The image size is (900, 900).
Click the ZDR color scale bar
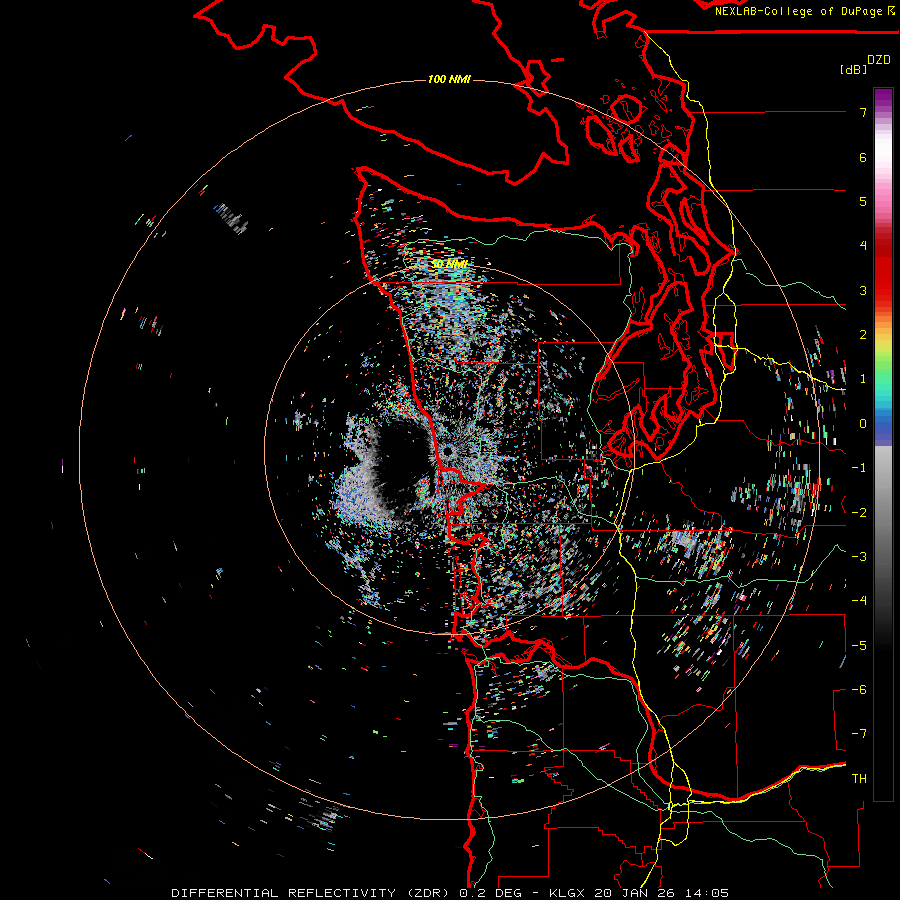[883, 444]
